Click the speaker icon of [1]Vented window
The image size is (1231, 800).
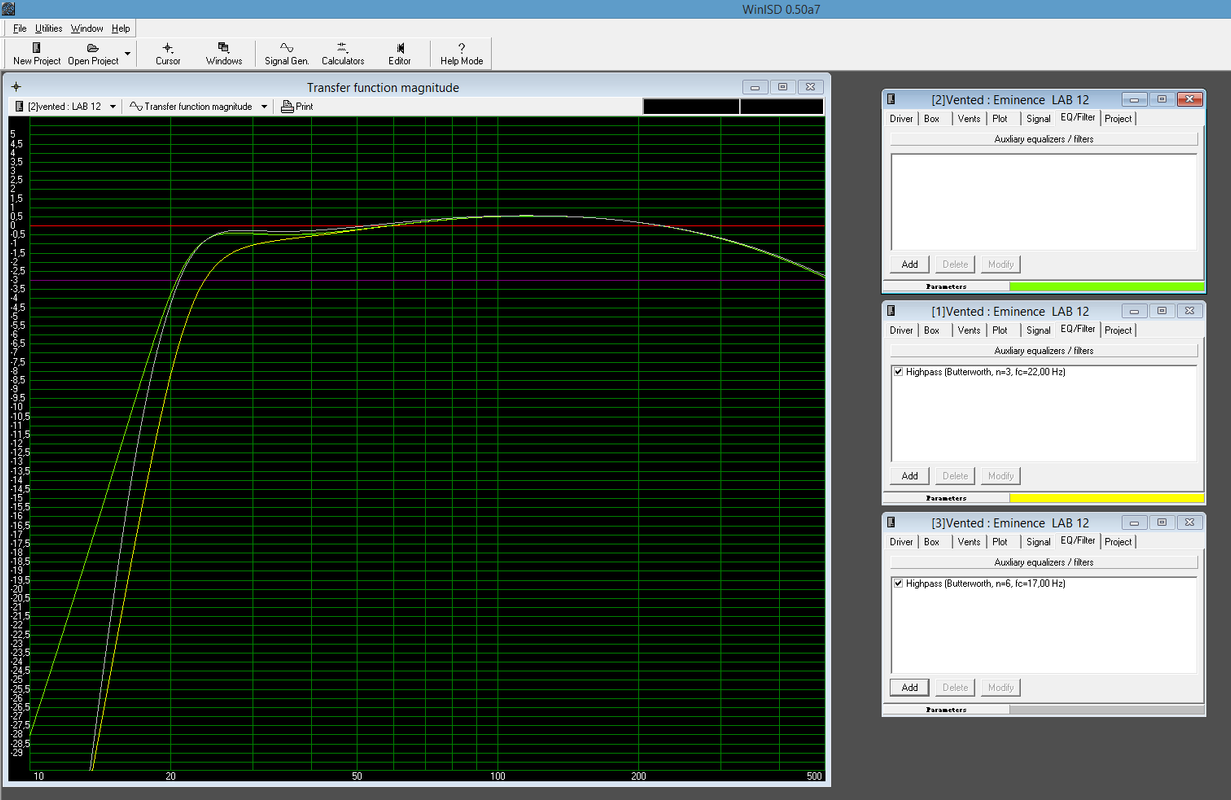point(891,311)
